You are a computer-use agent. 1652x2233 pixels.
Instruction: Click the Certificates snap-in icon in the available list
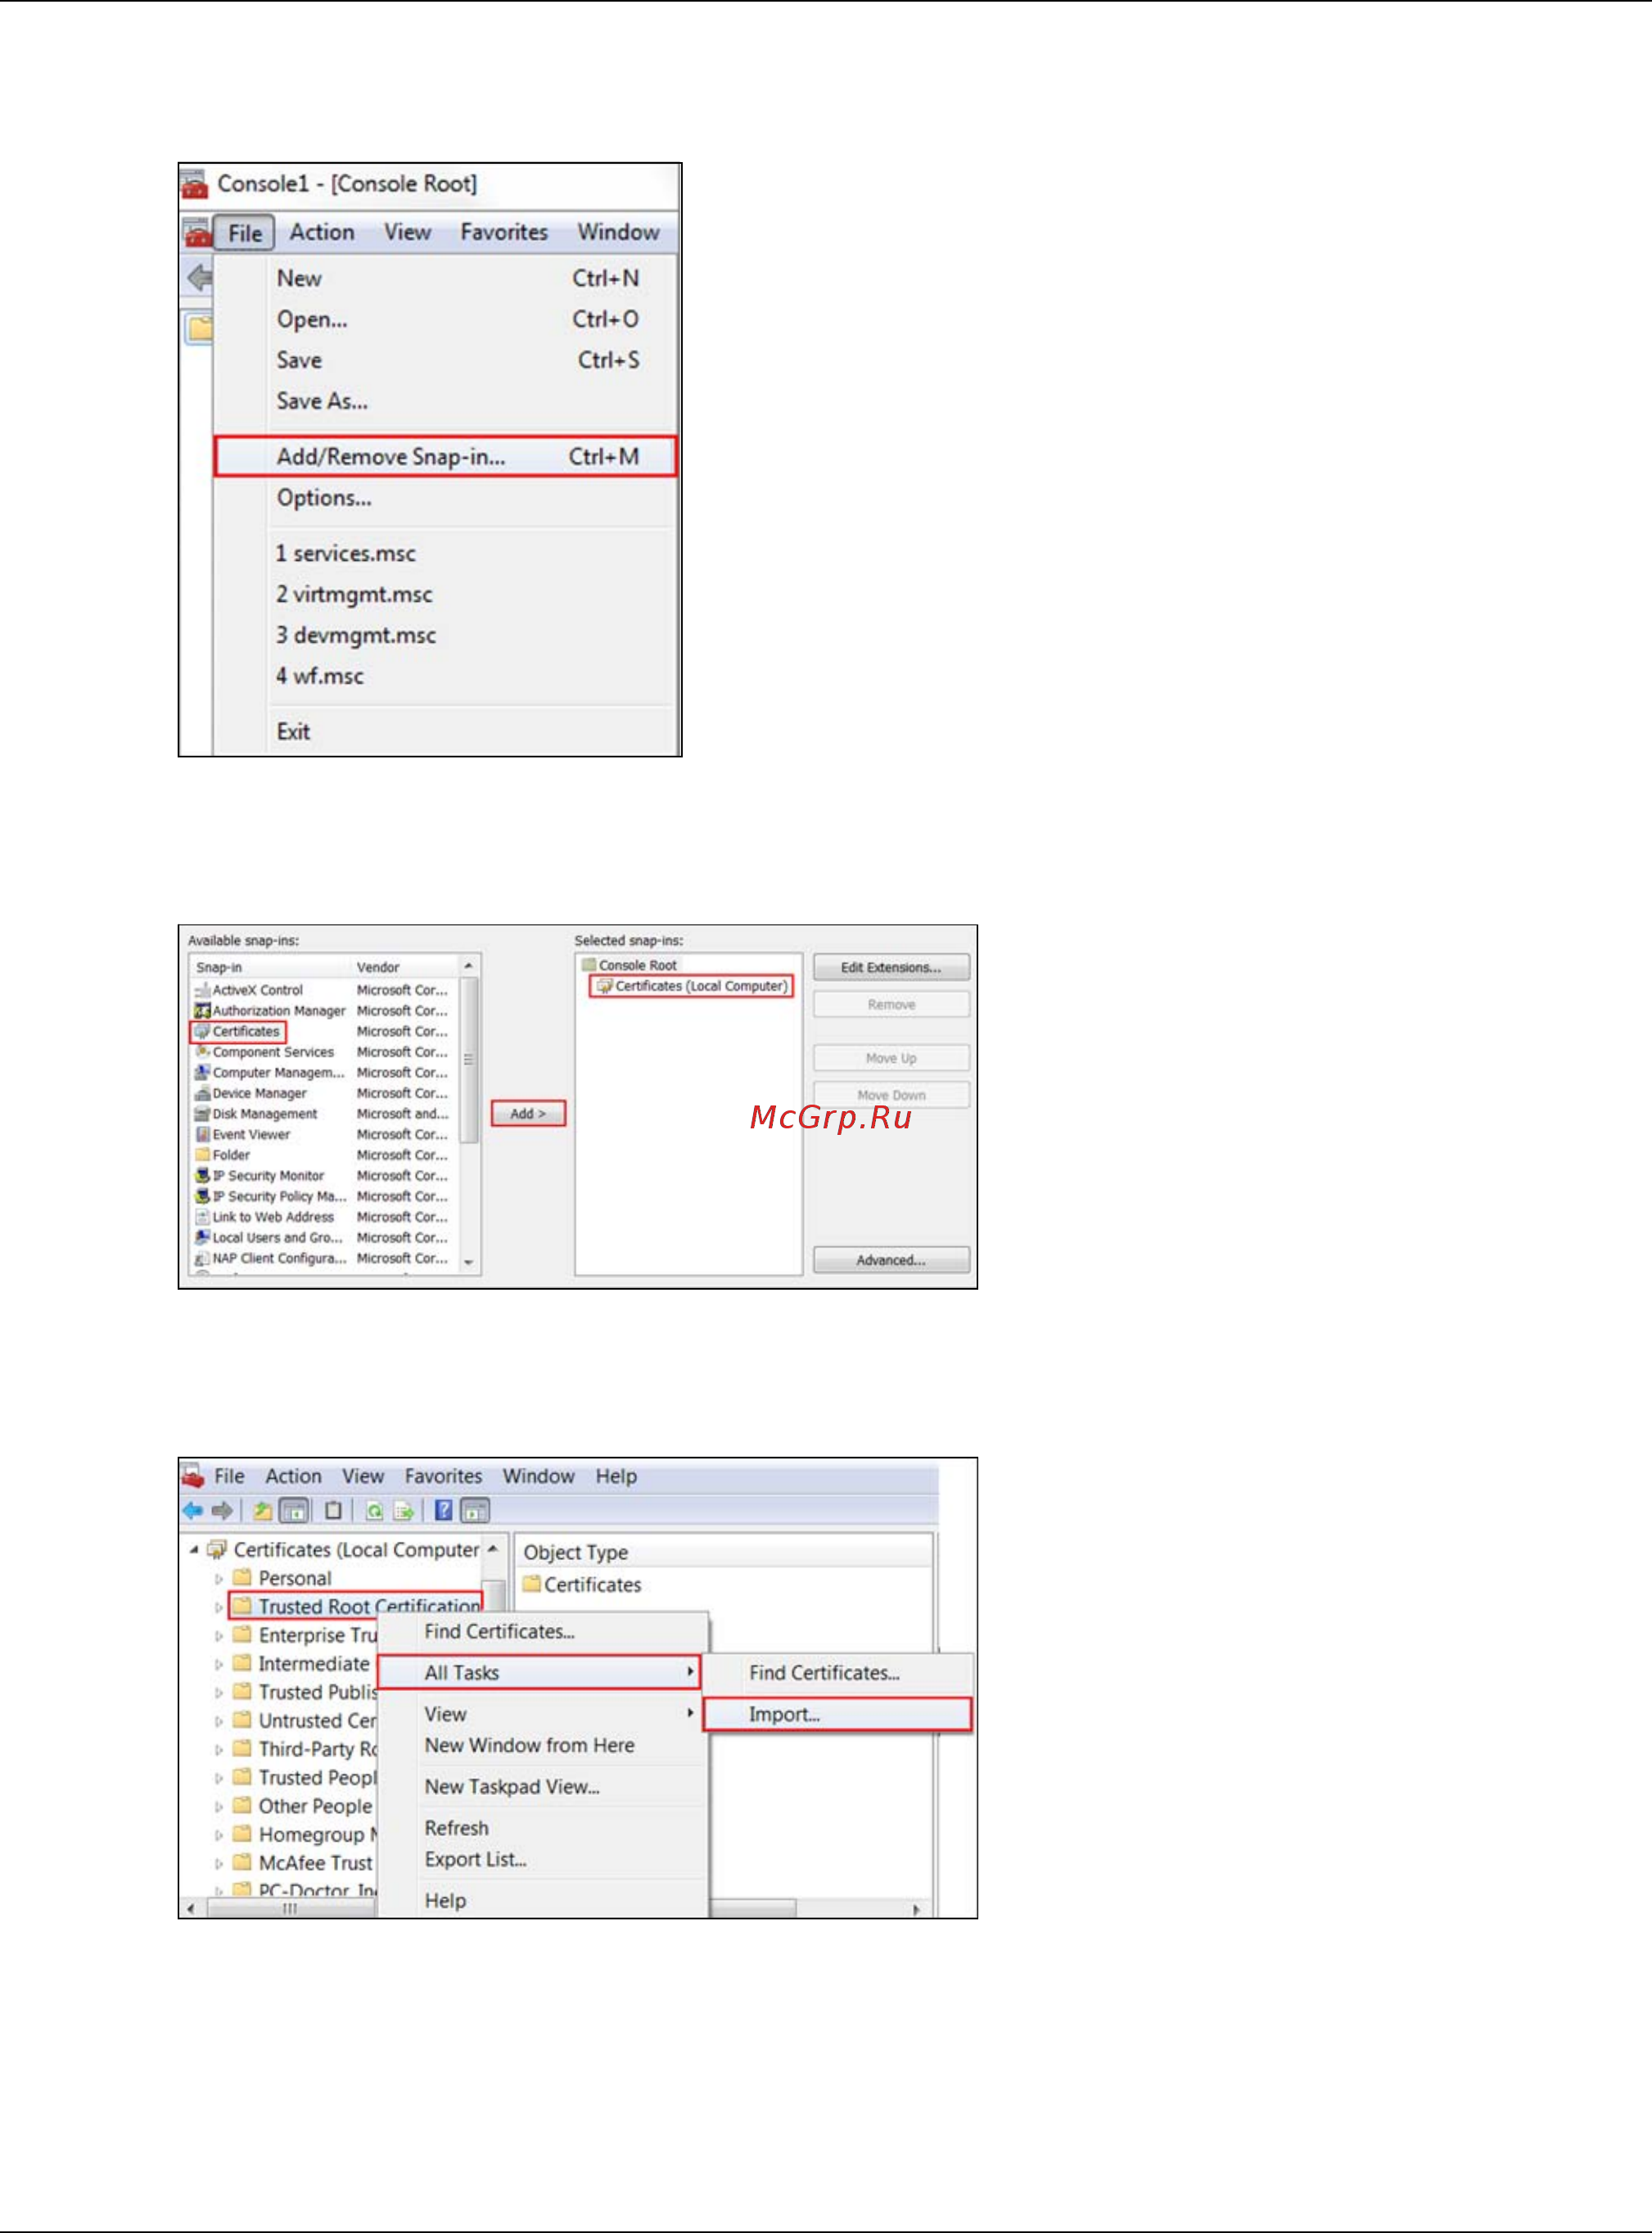[x=202, y=1031]
